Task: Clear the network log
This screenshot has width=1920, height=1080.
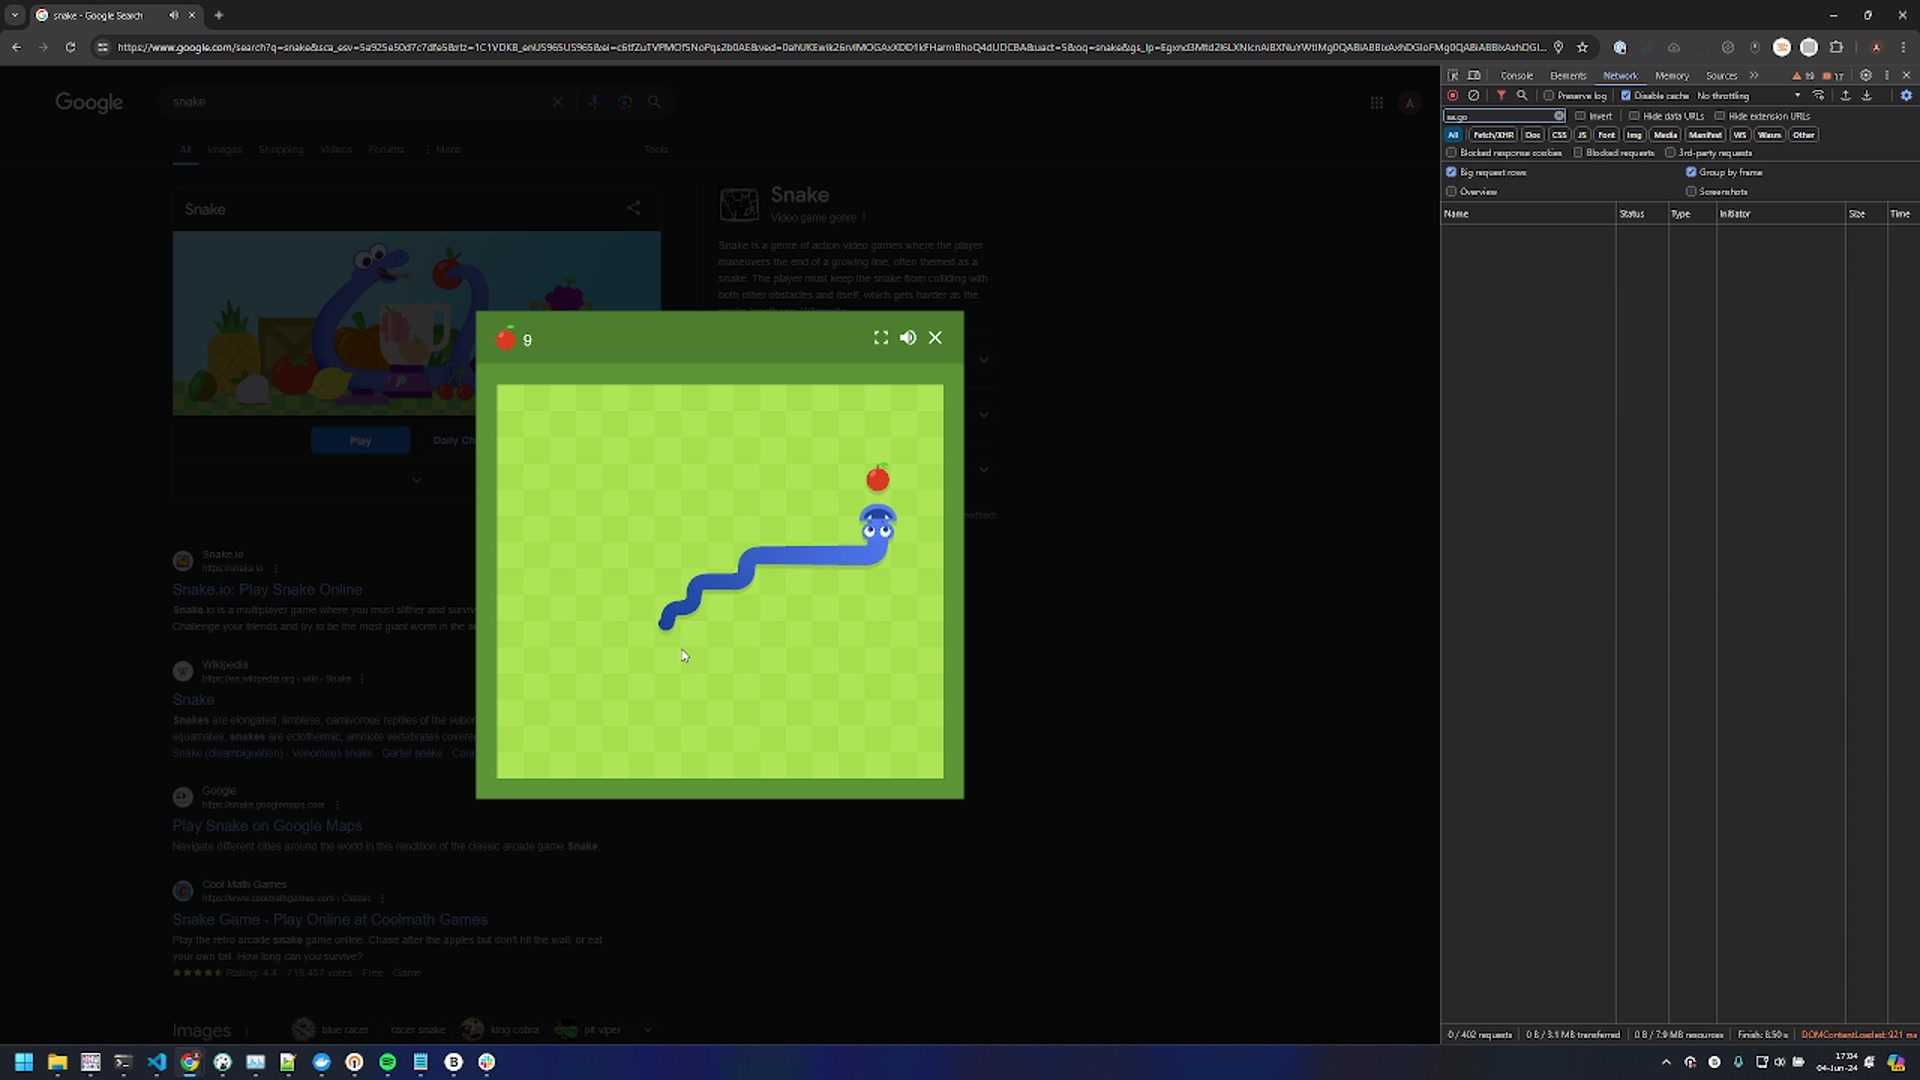Action: (1473, 96)
